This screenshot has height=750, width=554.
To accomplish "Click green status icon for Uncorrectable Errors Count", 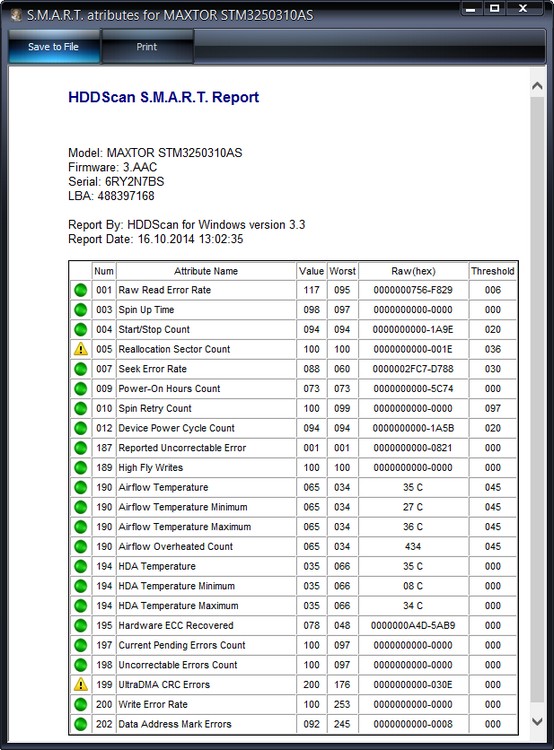I will click(80, 665).
